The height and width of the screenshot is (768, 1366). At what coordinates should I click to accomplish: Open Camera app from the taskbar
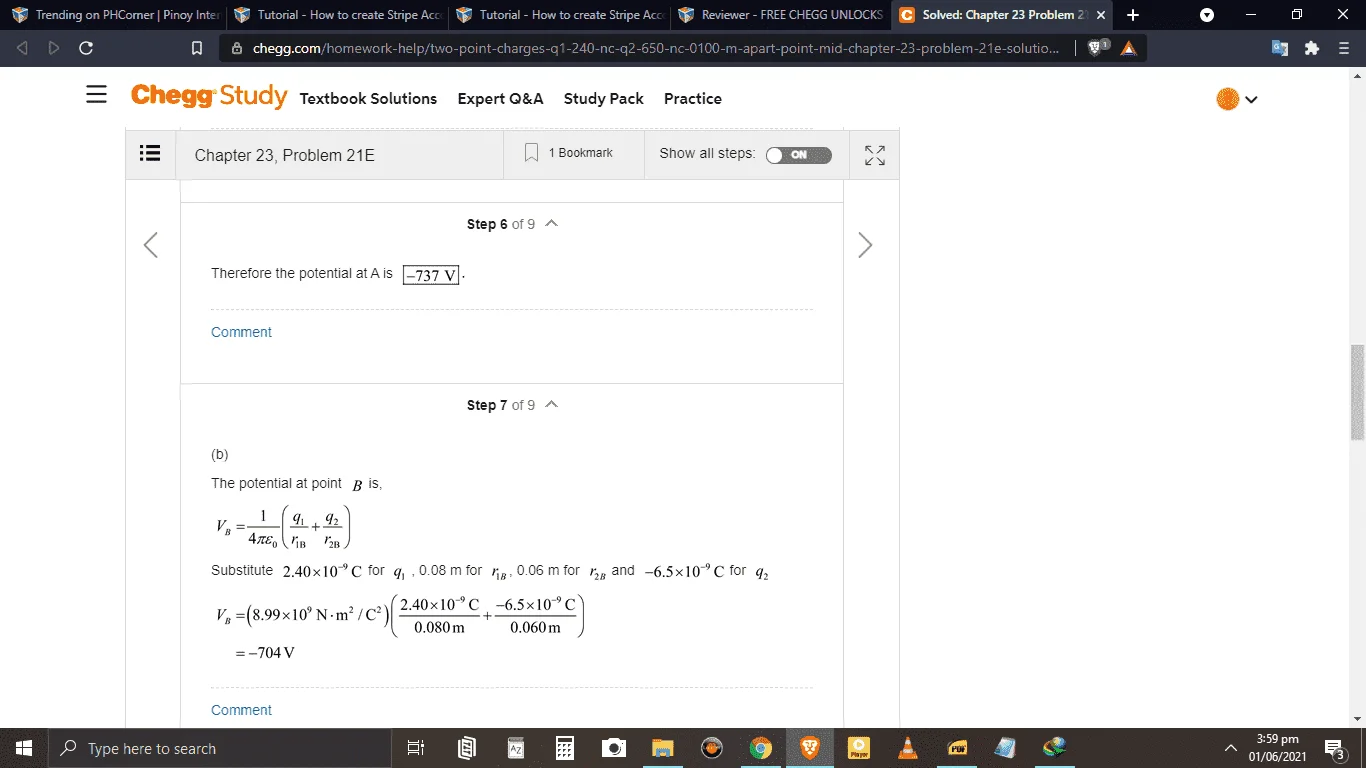pos(613,748)
